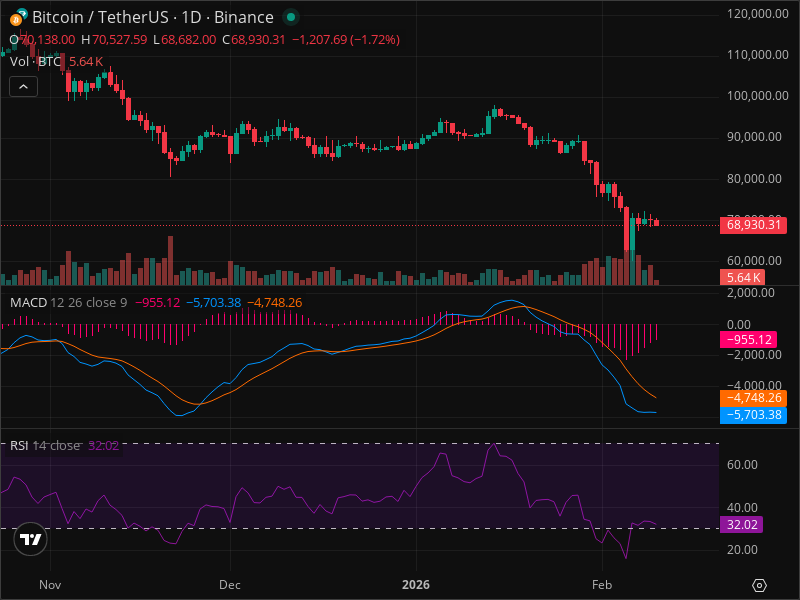Click the 100,000.00 price axis value
The width and height of the screenshot is (800, 600).
(x=757, y=96)
